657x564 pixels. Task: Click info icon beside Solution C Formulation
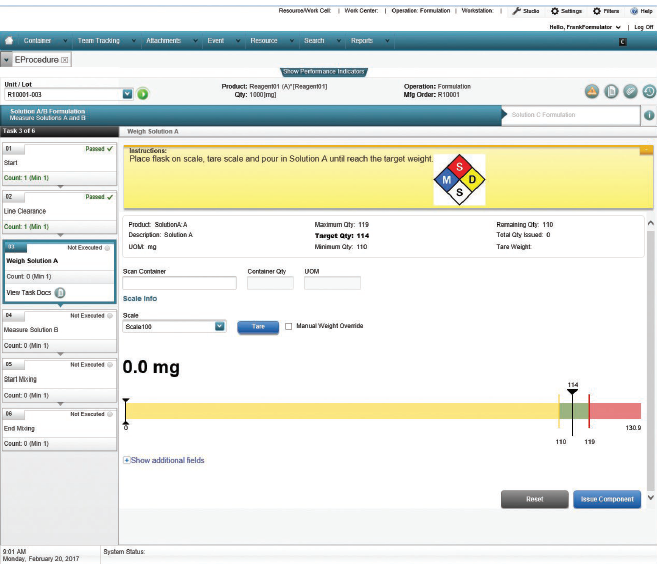[x=649, y=115]
